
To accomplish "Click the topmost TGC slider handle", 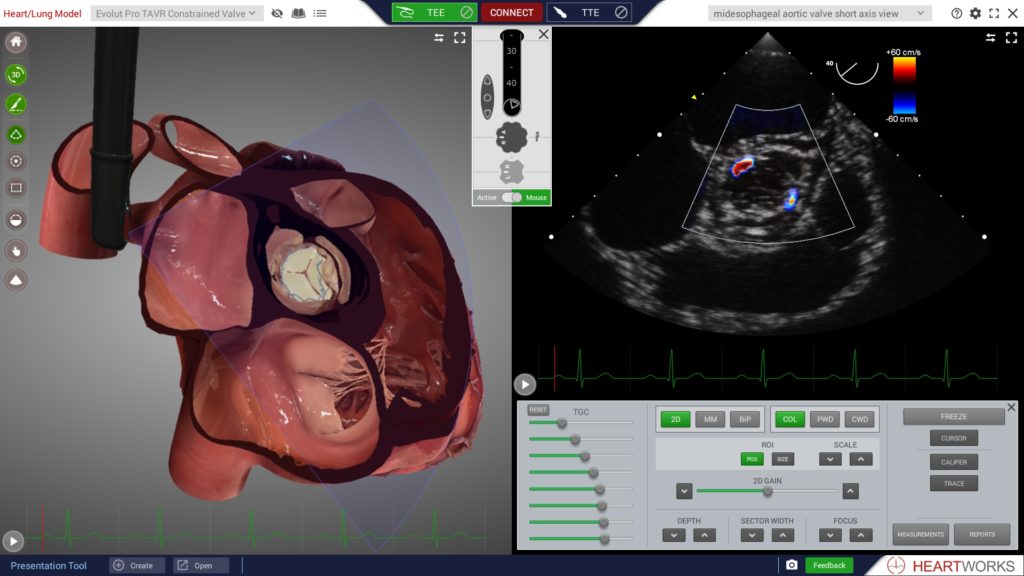I will [x=562, y=423].
